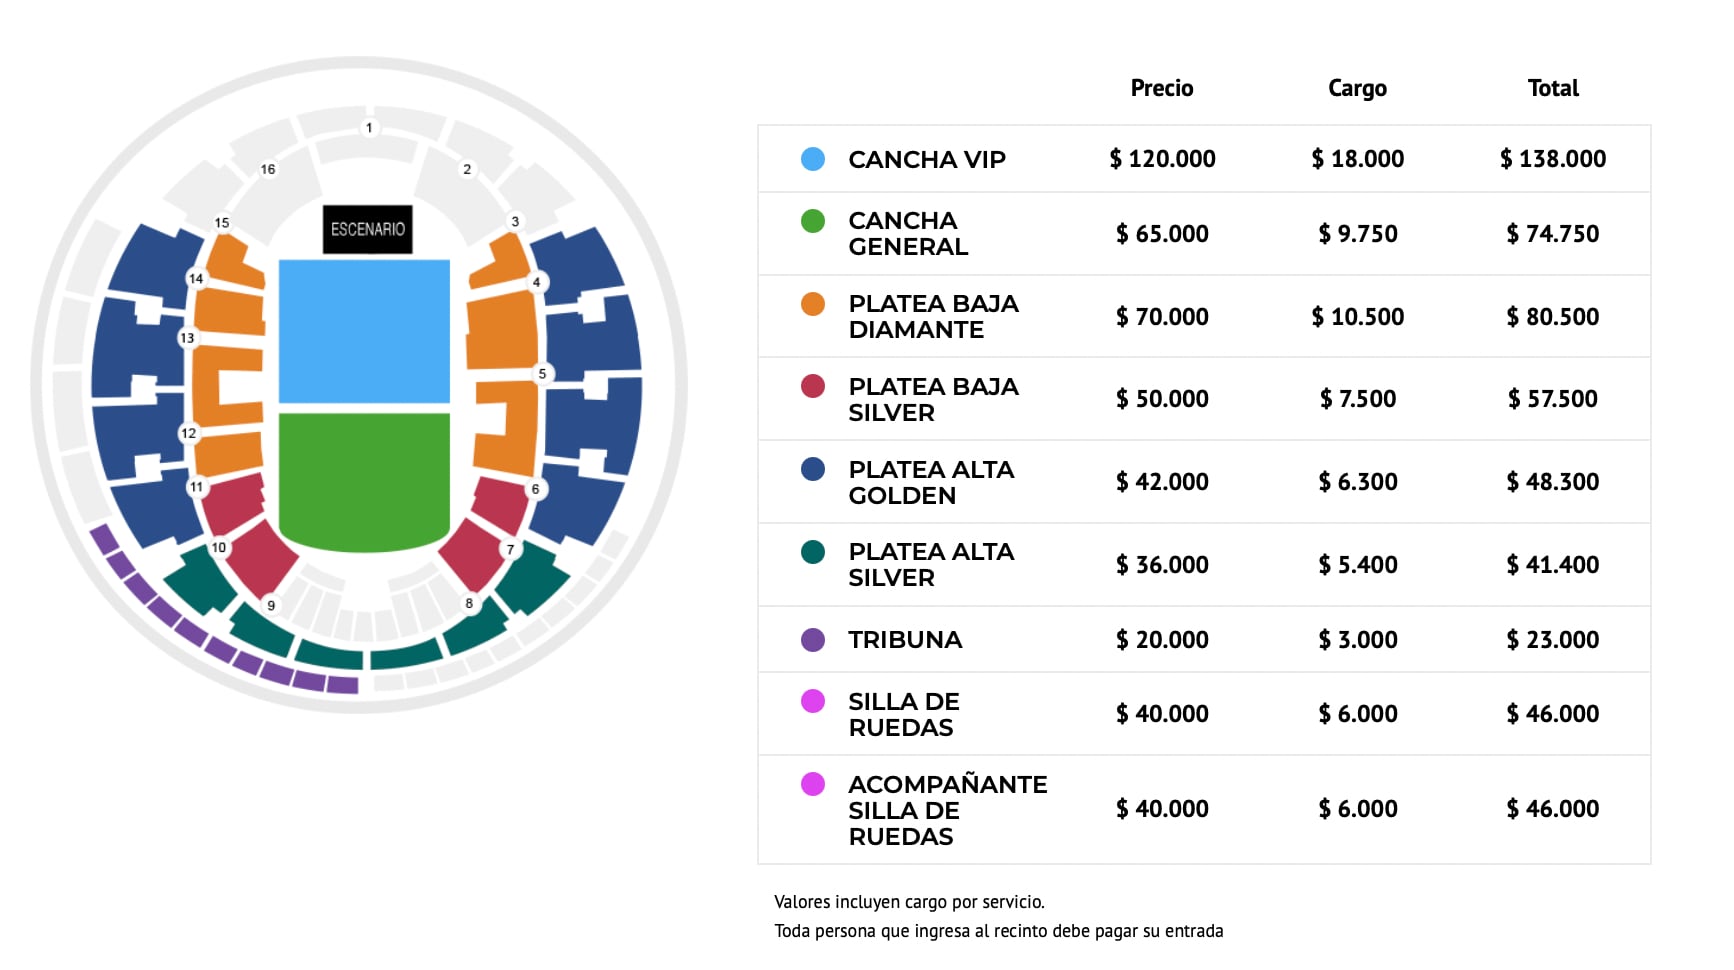The width and height of the screenshot is (1734, 970).
Task: Click the teal Platea Alta Silver dot
Action: (x=813, y=552)
